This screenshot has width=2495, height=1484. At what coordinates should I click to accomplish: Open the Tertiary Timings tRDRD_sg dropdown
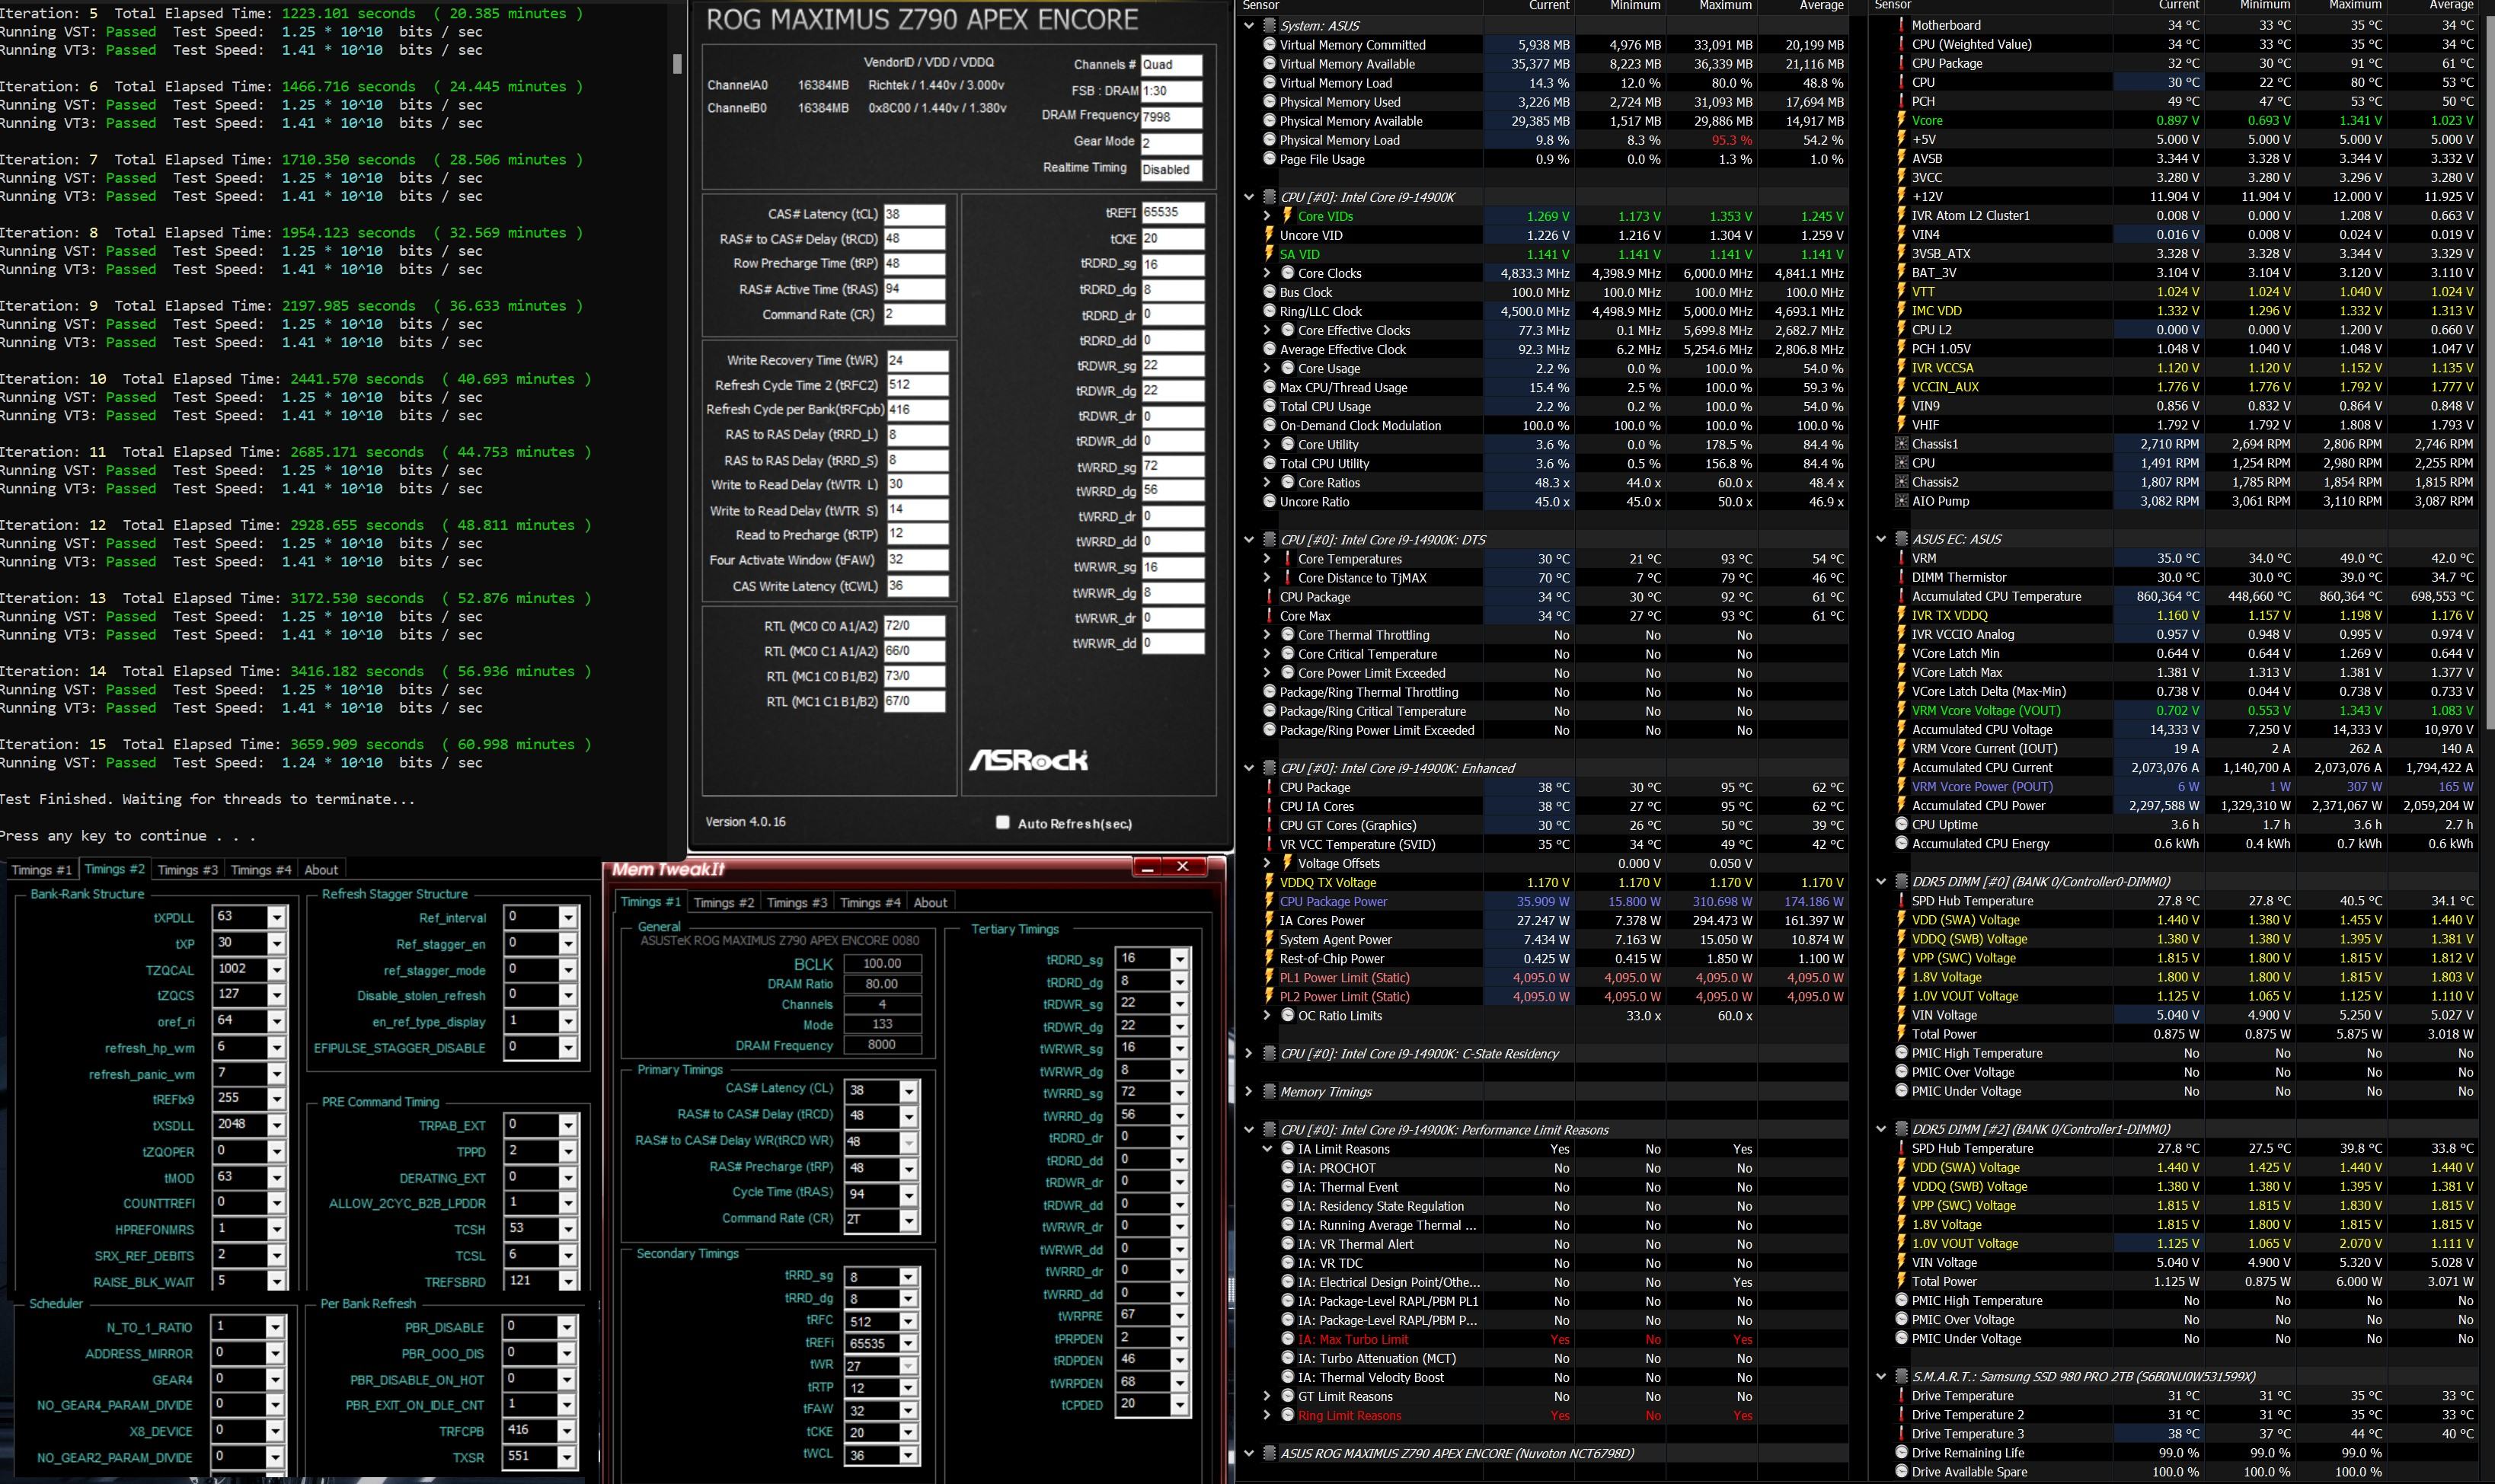coord(1180,959)
